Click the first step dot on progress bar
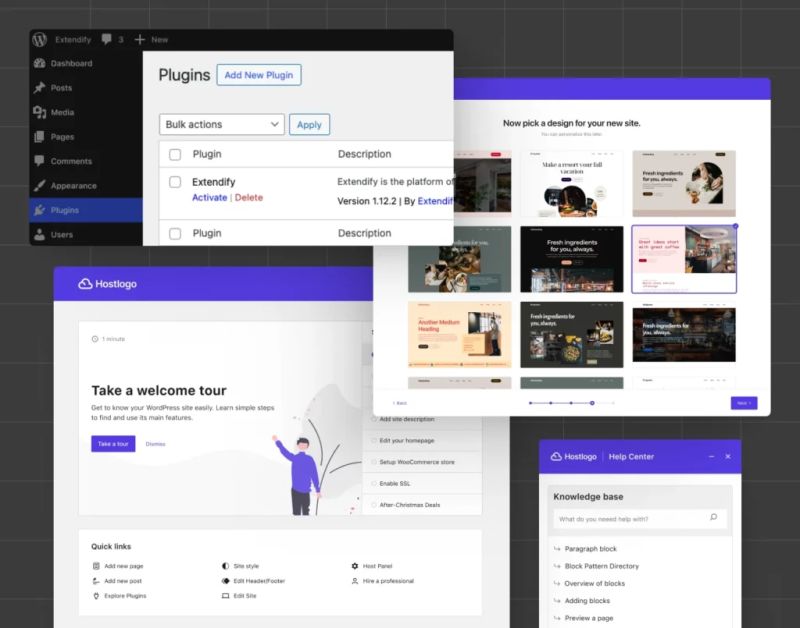800x628 pixels. click(531, 403)
